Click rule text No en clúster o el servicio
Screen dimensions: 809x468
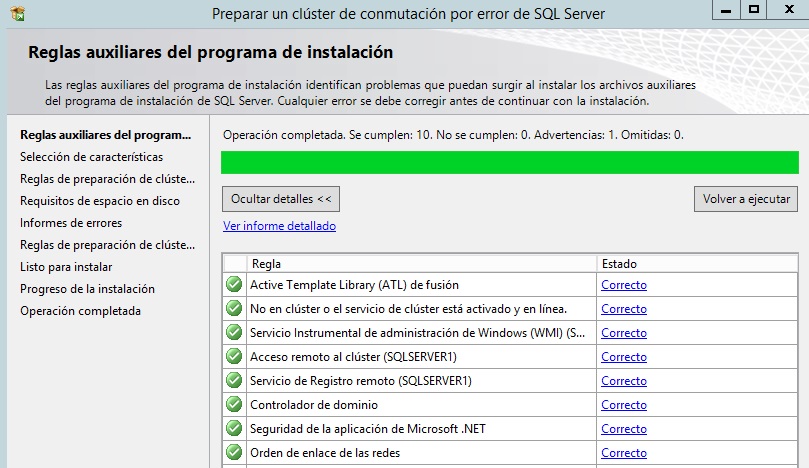409,309
